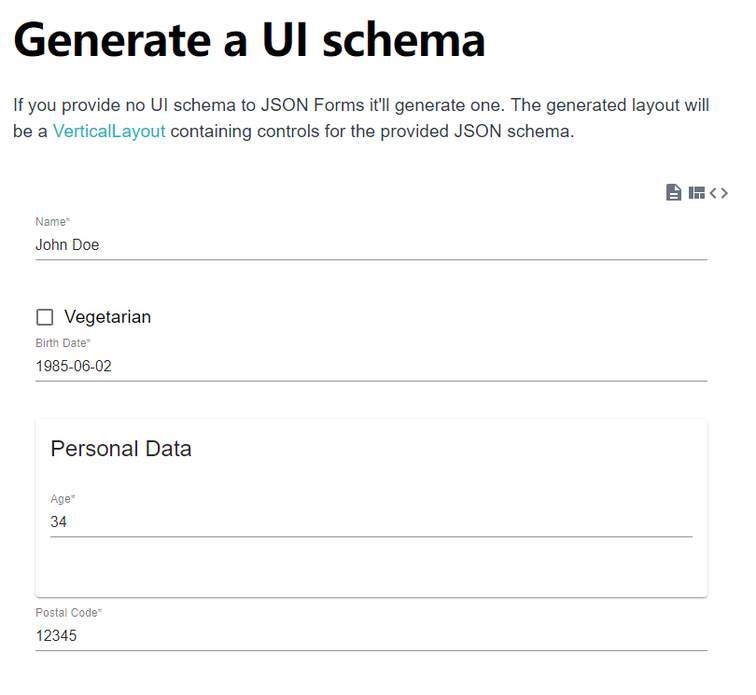Image resolution: width=756 pixels, height=695 pixels.
Task: Show the UI schema layout icon view
Action: (697, 193)
